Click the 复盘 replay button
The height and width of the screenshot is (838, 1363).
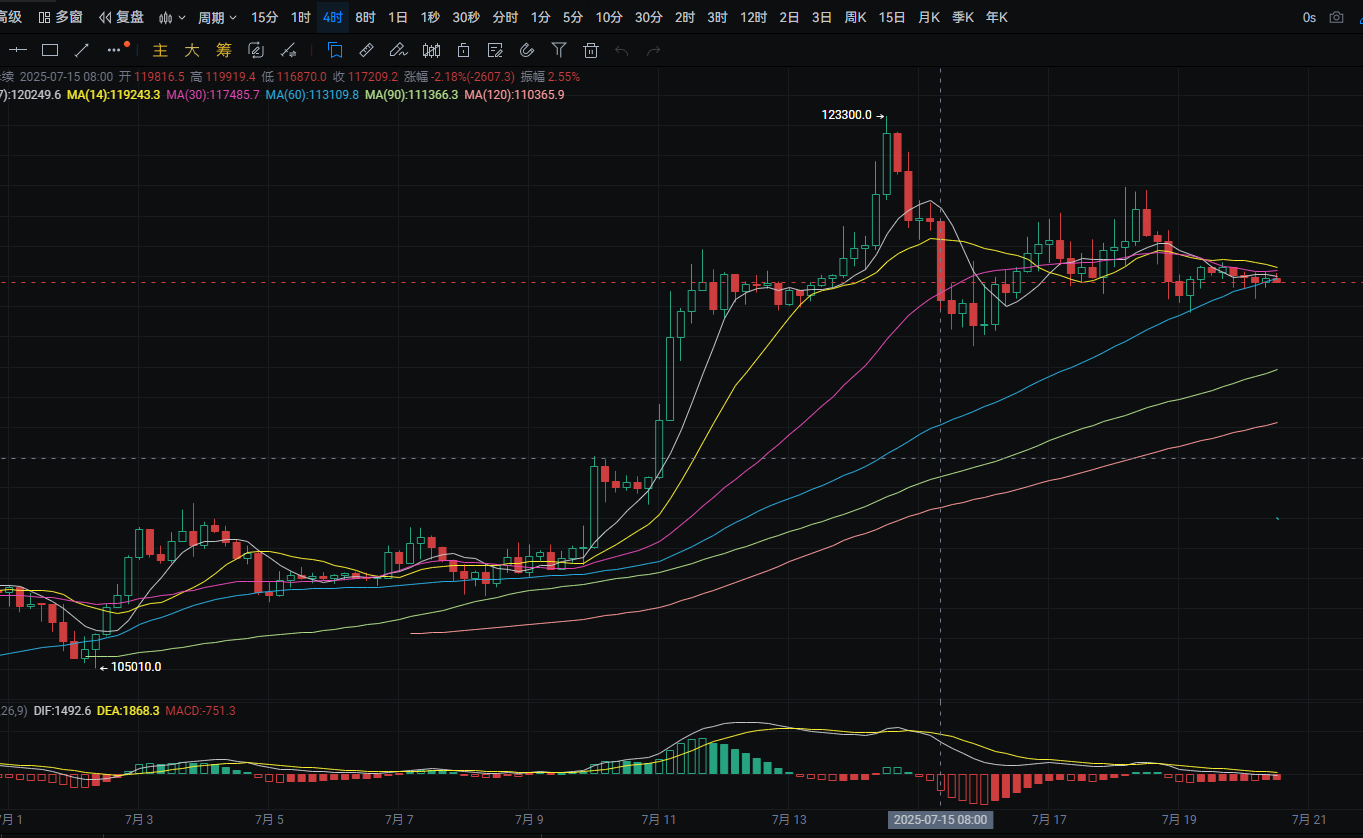pyautogui.click(x=121, y=17)
